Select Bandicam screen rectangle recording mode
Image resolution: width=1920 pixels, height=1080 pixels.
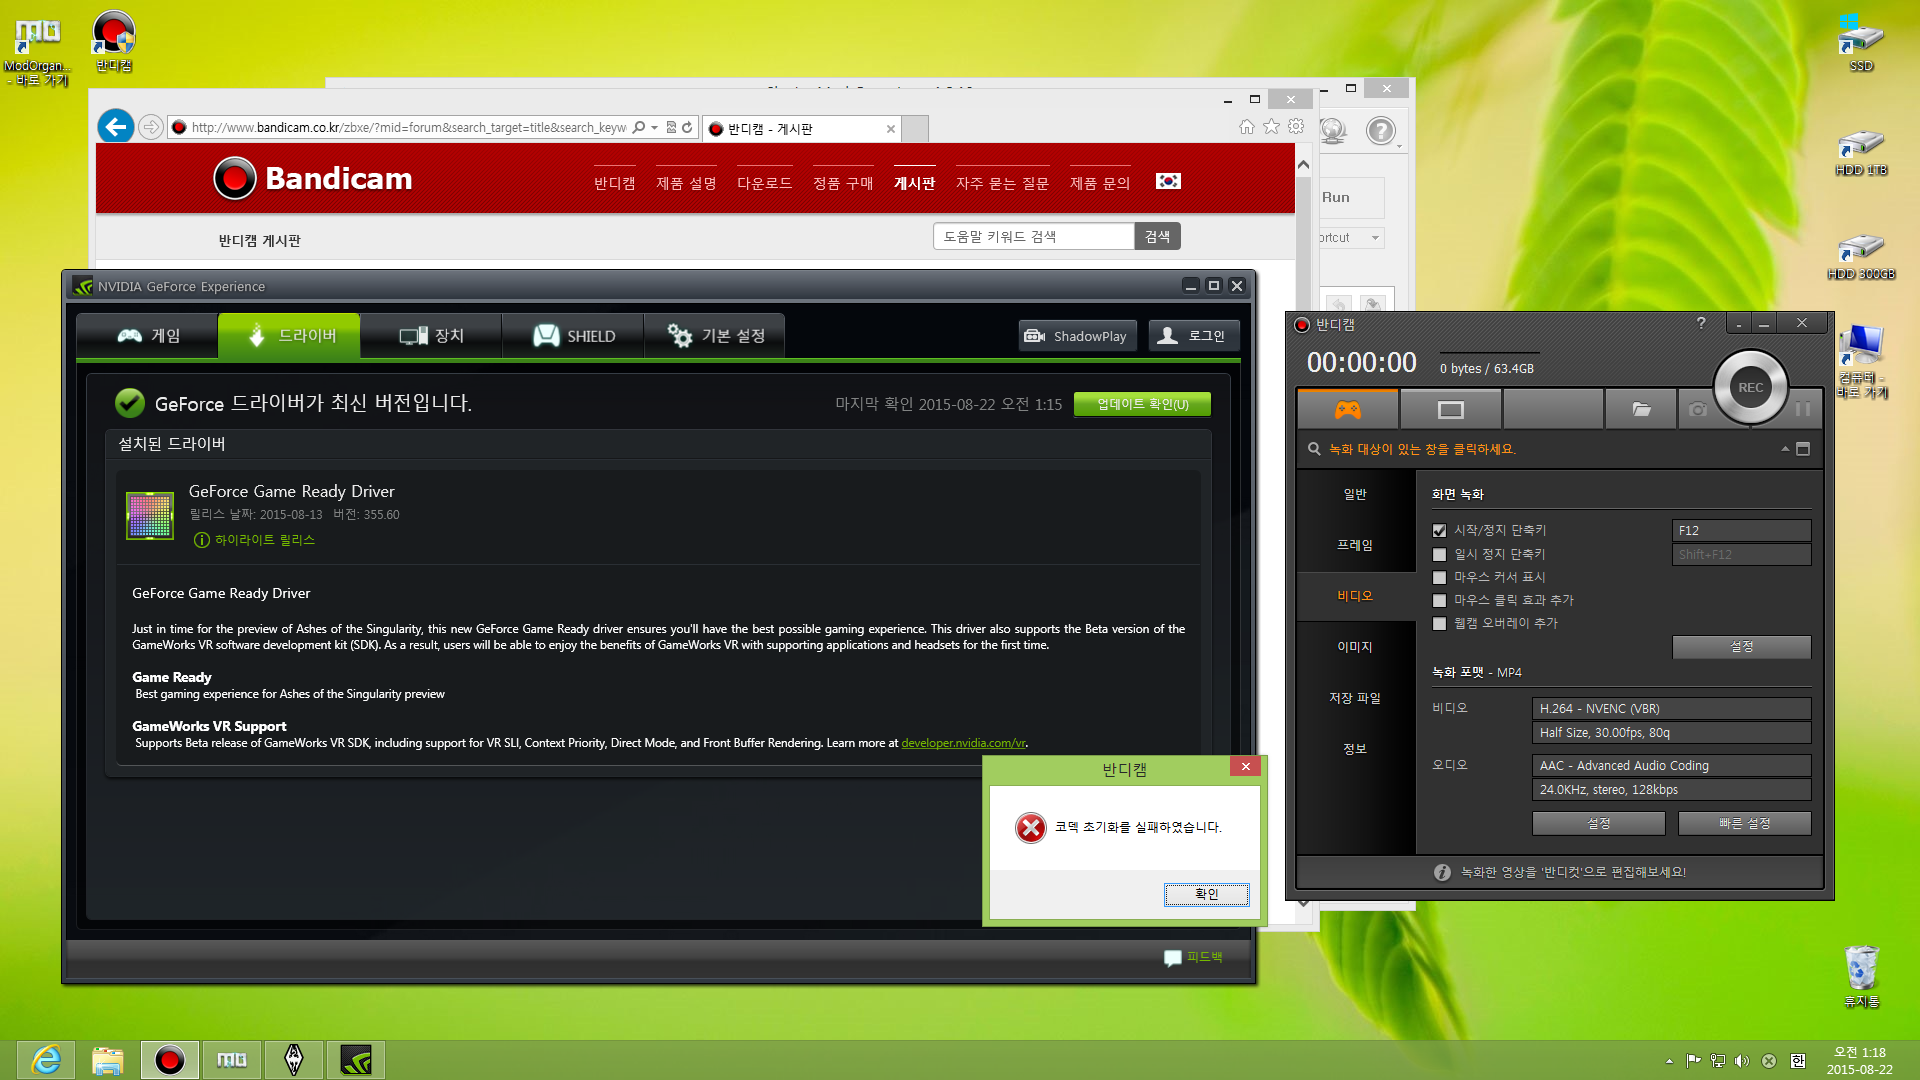coord(1450,409)
